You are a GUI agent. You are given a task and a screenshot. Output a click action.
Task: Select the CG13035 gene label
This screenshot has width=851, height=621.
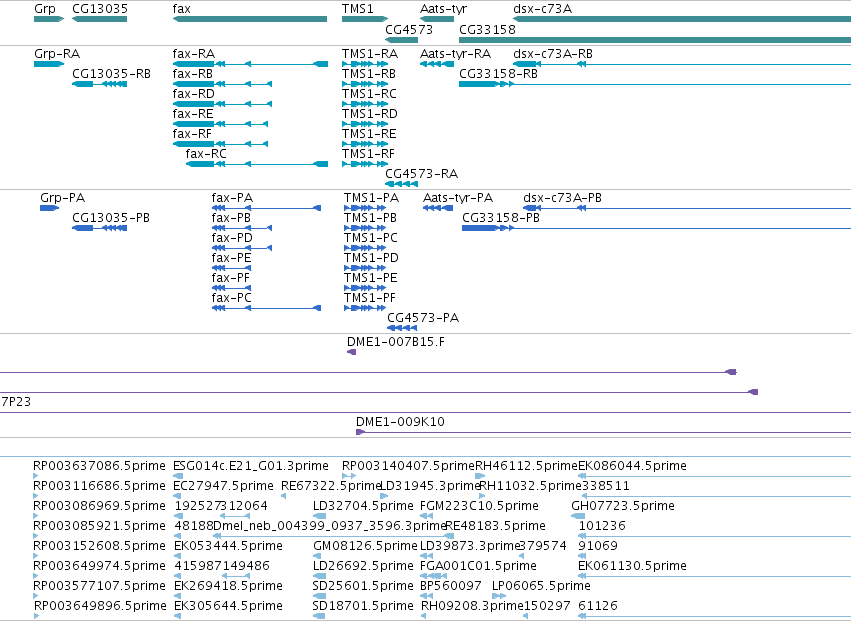100,9
